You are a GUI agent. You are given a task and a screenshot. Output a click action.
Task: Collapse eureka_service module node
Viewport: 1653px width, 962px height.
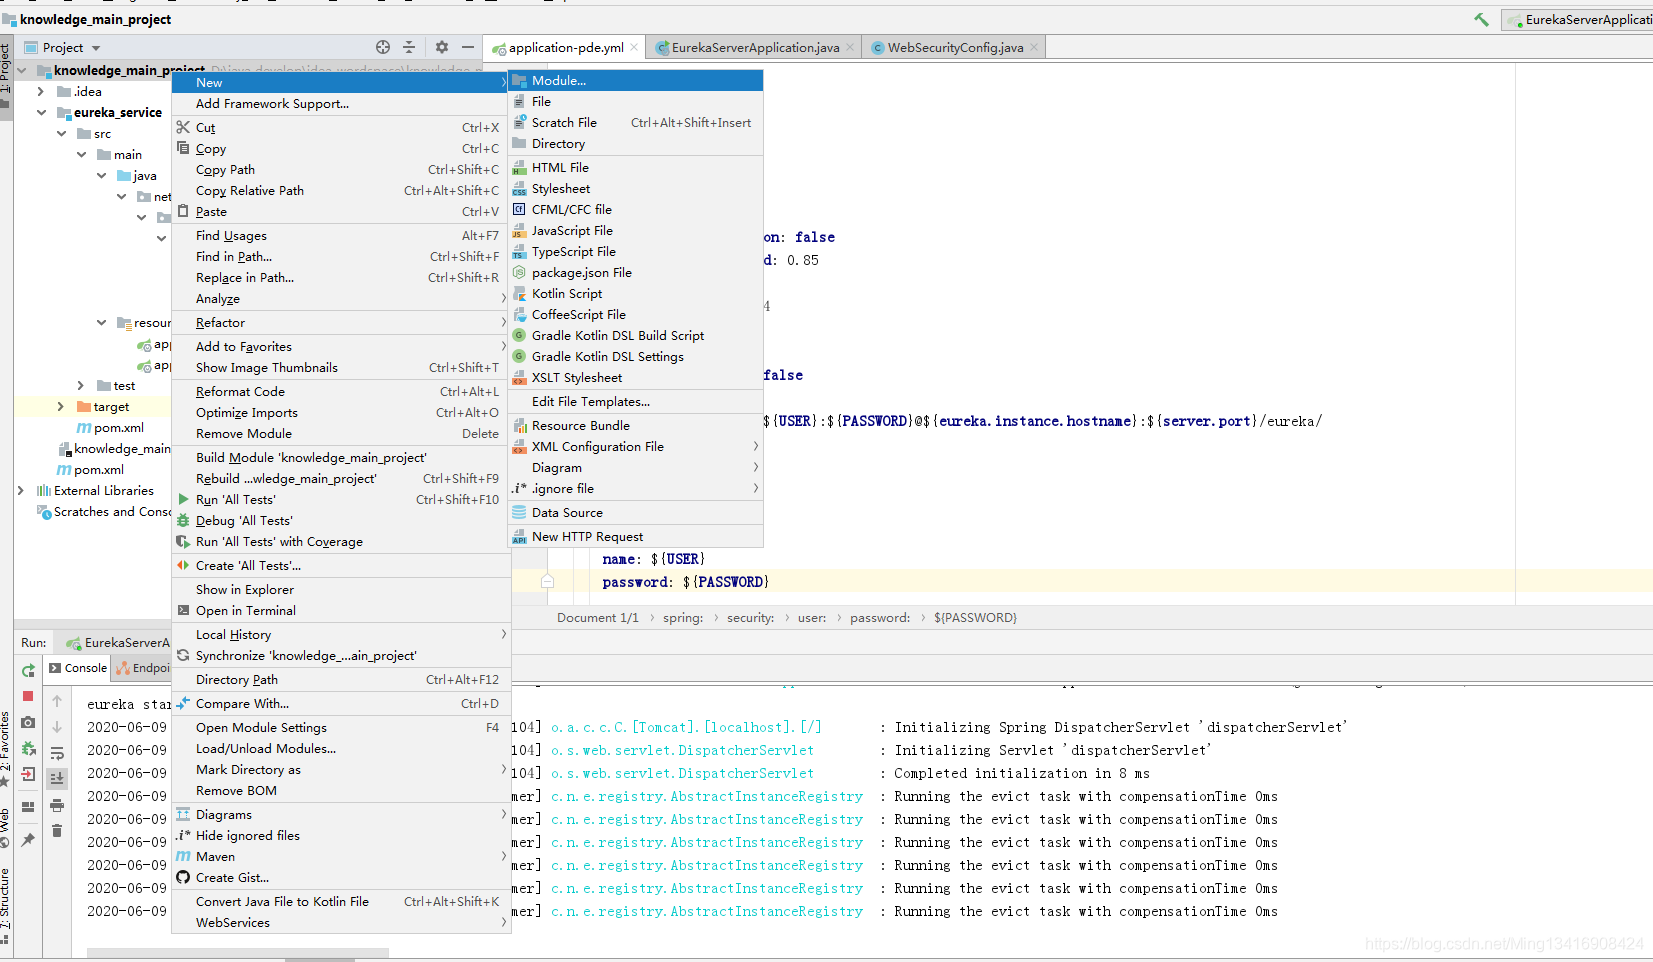click(x=41, y=113)
